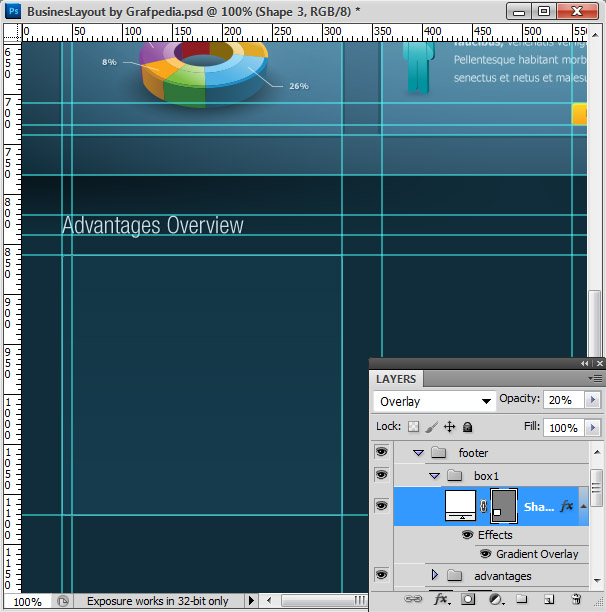
Task: Collapse the footer group
Action: [x=418, y=453]
